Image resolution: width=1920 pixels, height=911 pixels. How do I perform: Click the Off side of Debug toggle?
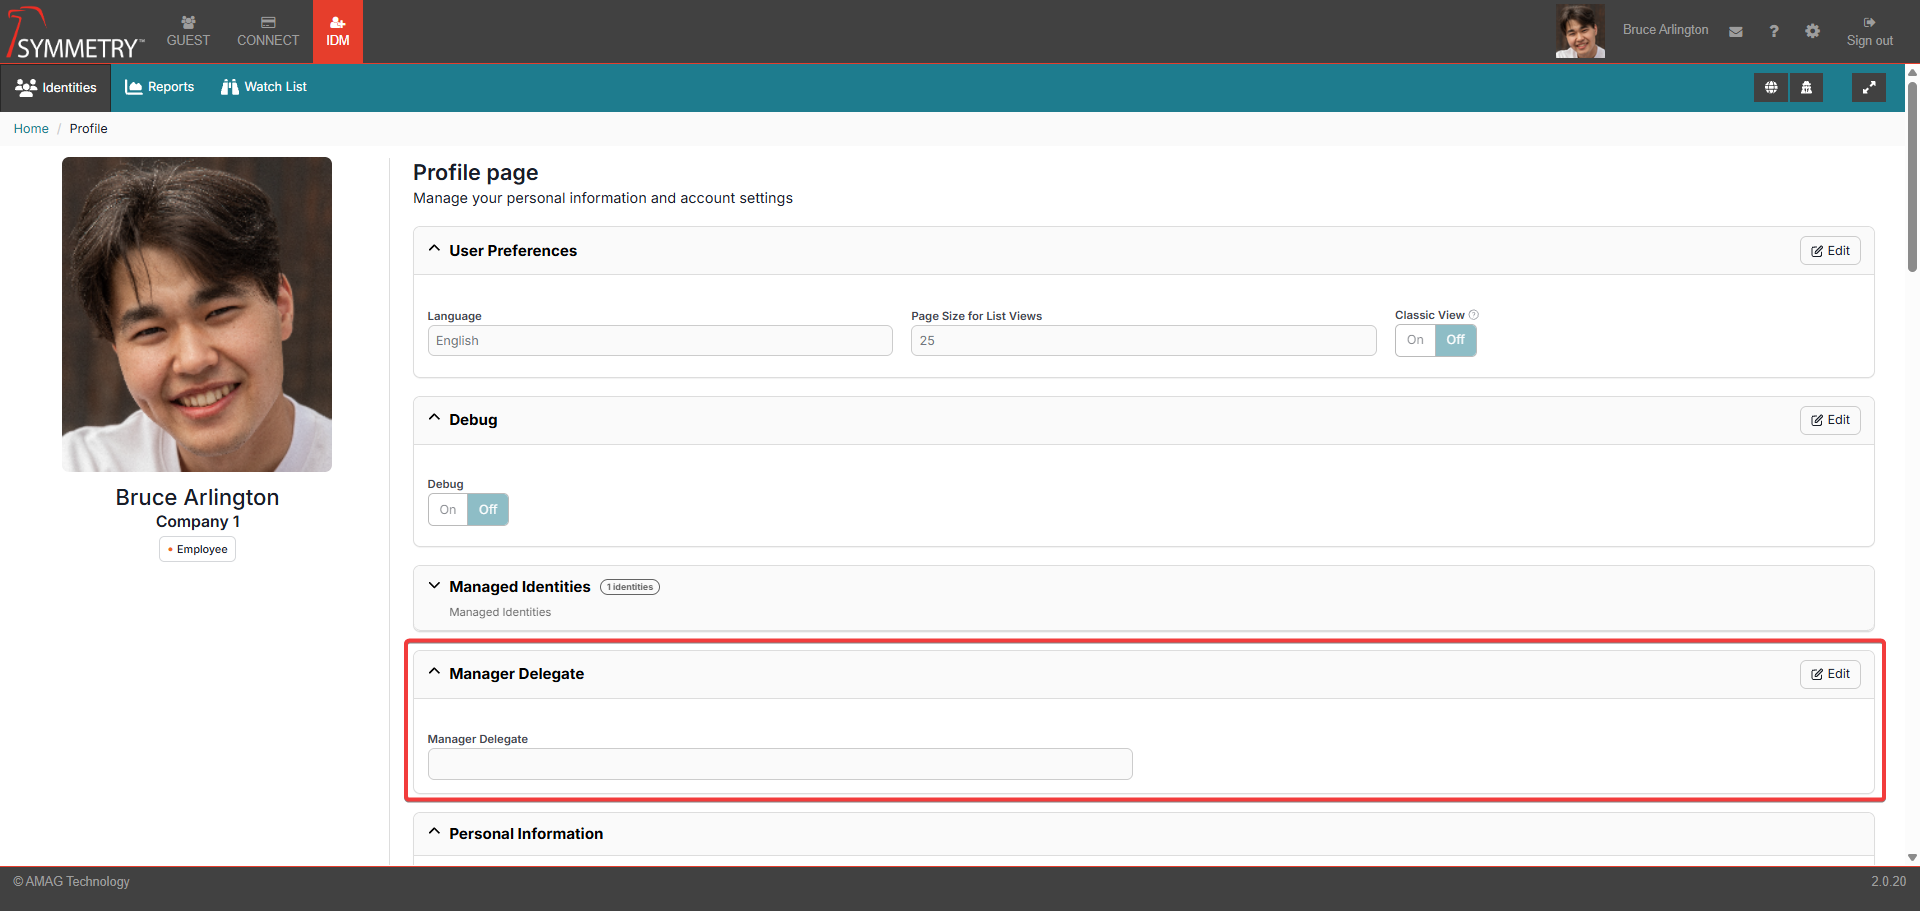488,510
